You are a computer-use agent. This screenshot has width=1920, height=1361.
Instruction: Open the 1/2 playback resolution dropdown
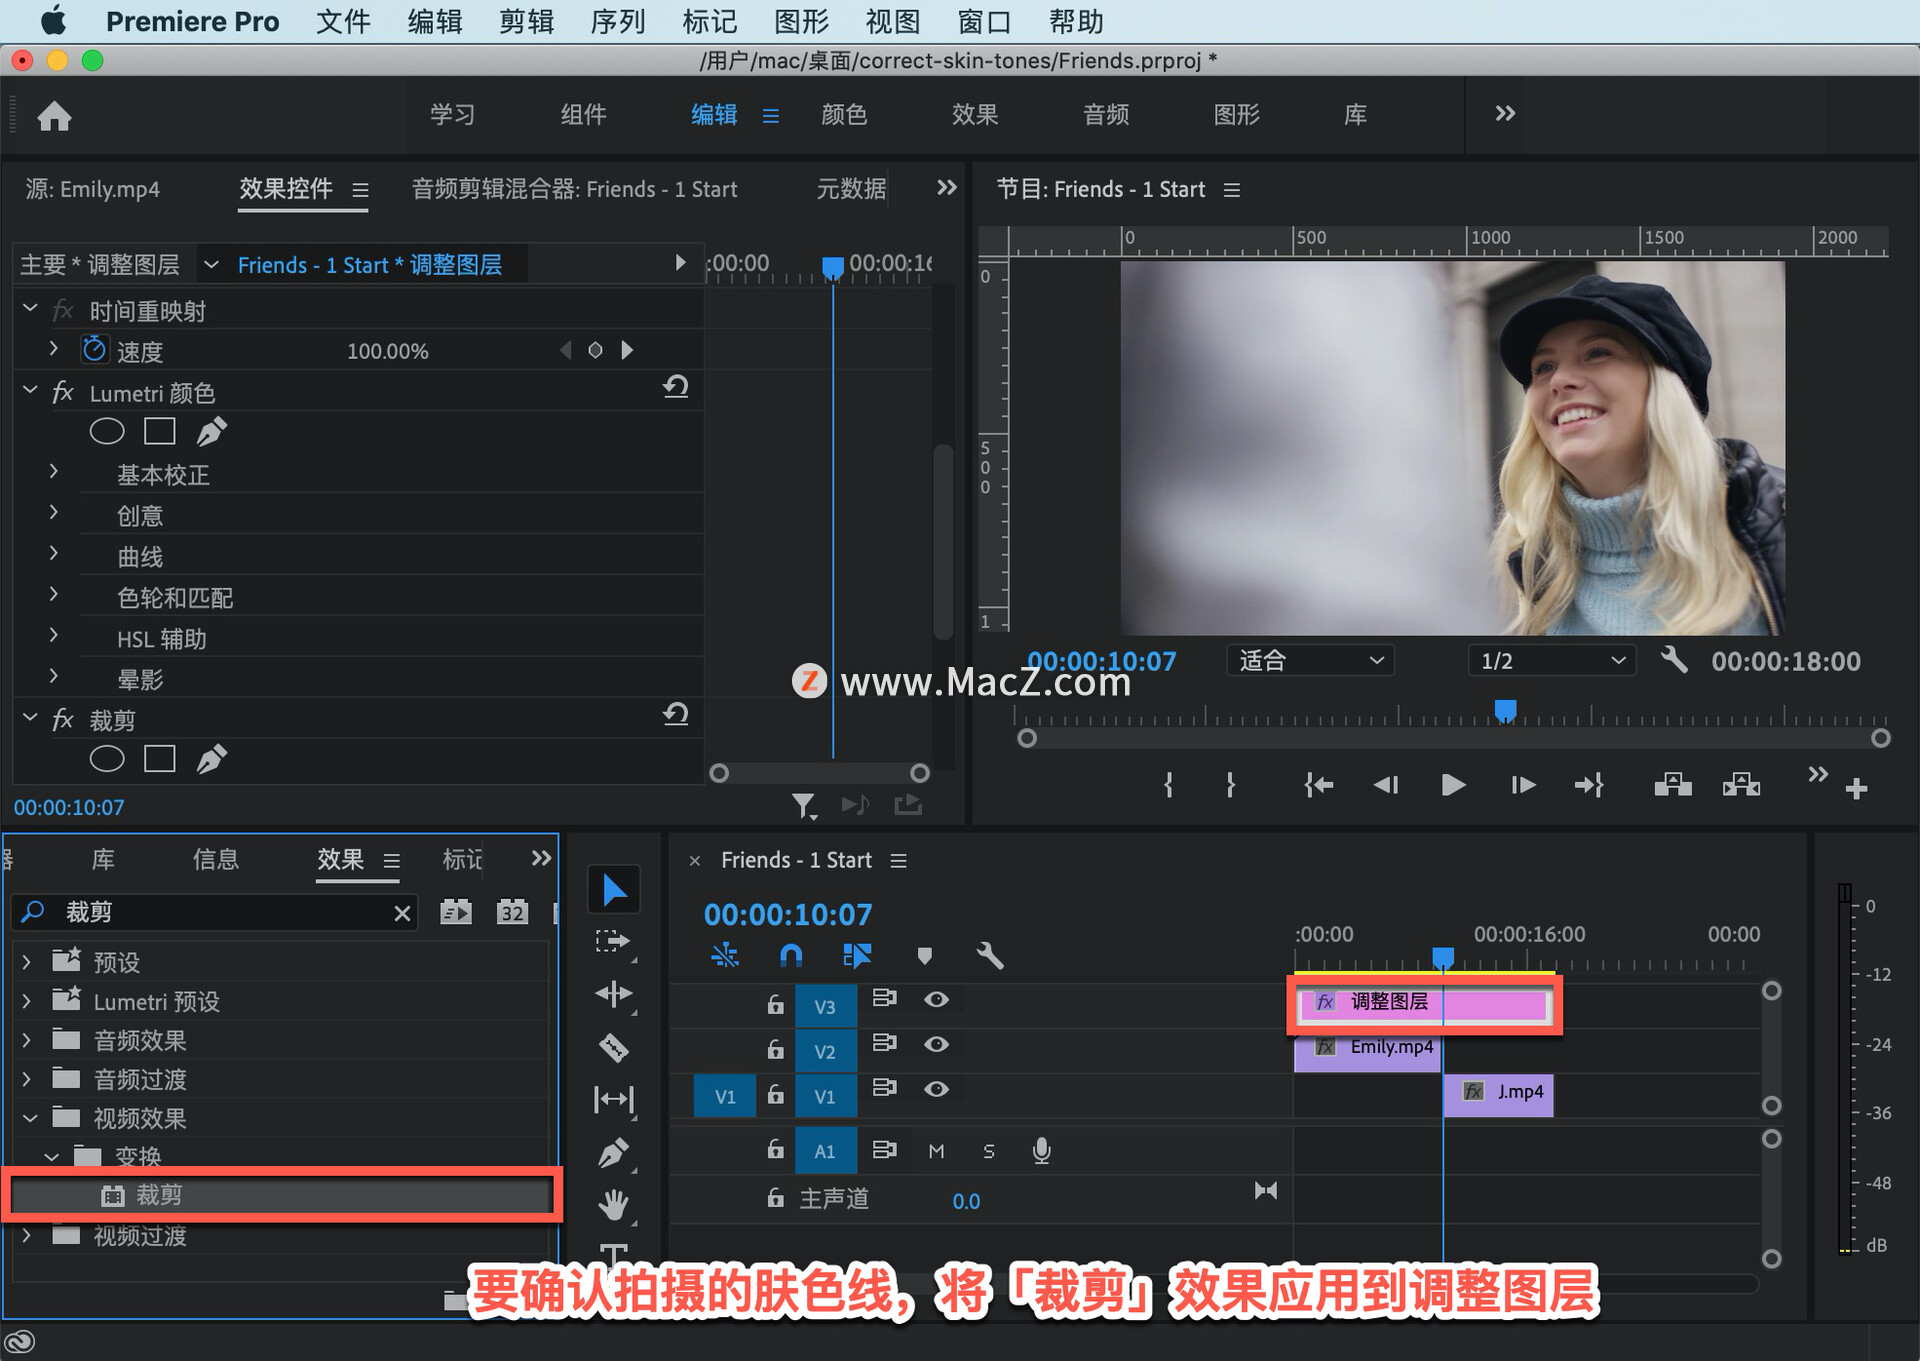point(1550,660)
